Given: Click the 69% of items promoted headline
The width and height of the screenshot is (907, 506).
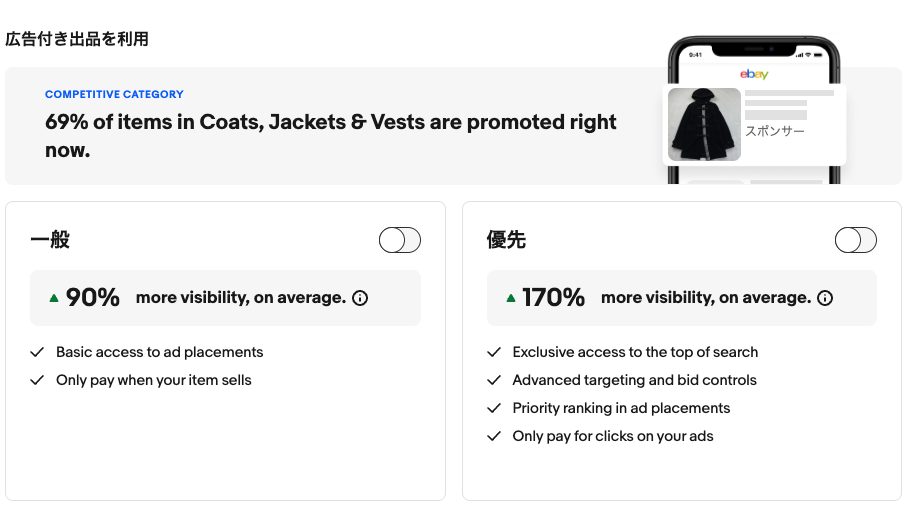Looking at the screenshot, I should (330, 136).
